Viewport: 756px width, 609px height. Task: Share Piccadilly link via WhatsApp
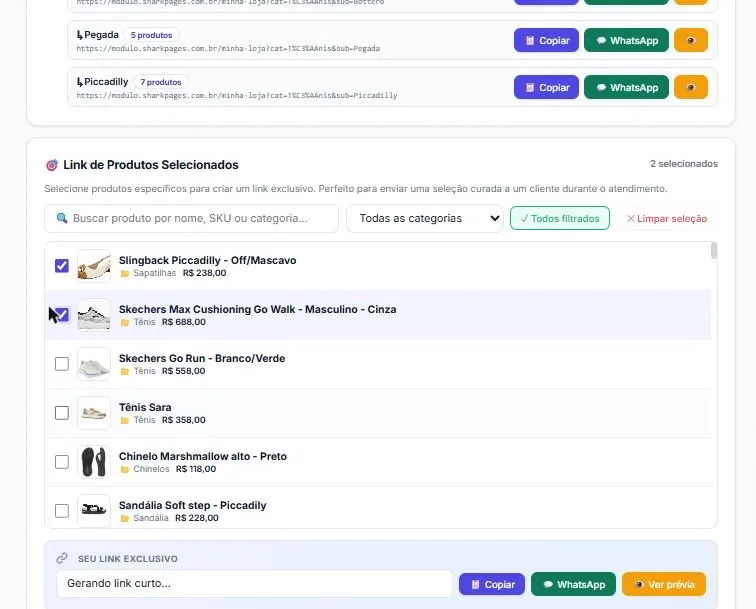626,87
